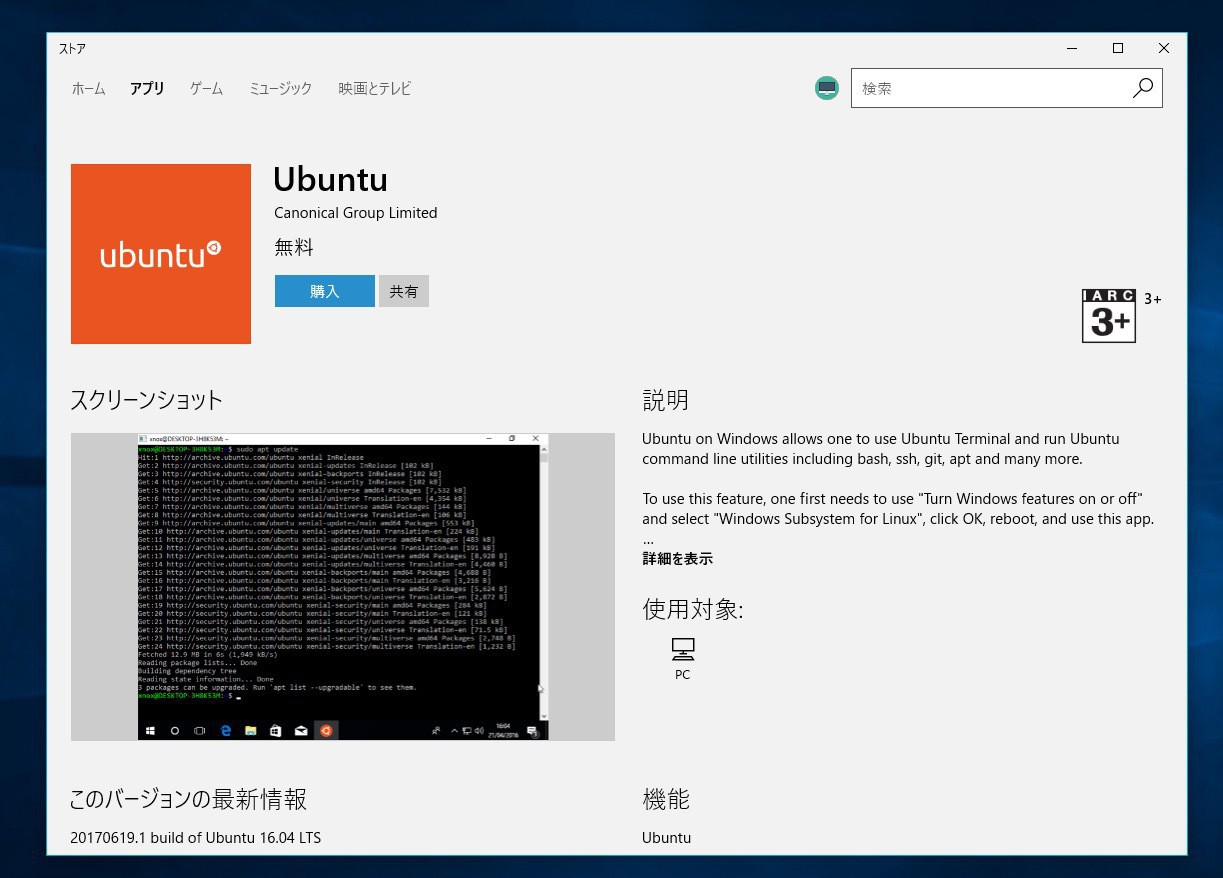Click the スクリーンショット section heading
The width and height of the screenshot is (1223, 878).
click(x=147, y=400)
